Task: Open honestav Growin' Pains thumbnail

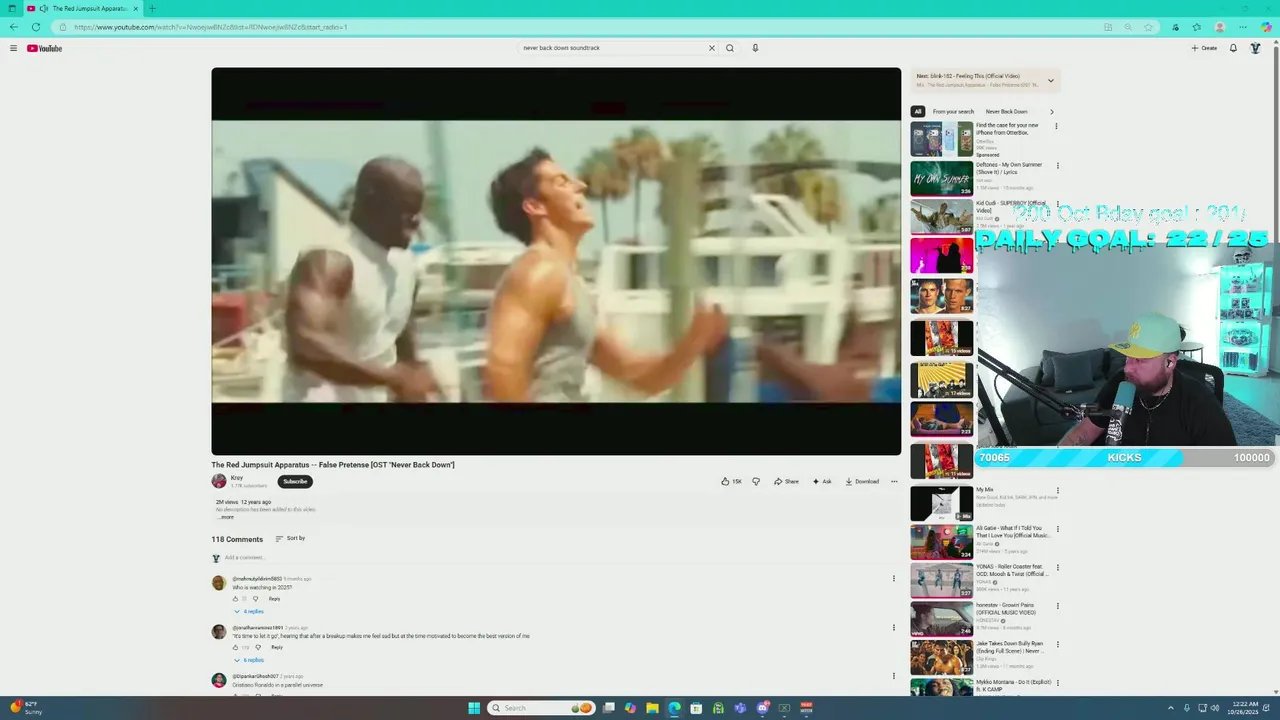Action: (942, 620)
